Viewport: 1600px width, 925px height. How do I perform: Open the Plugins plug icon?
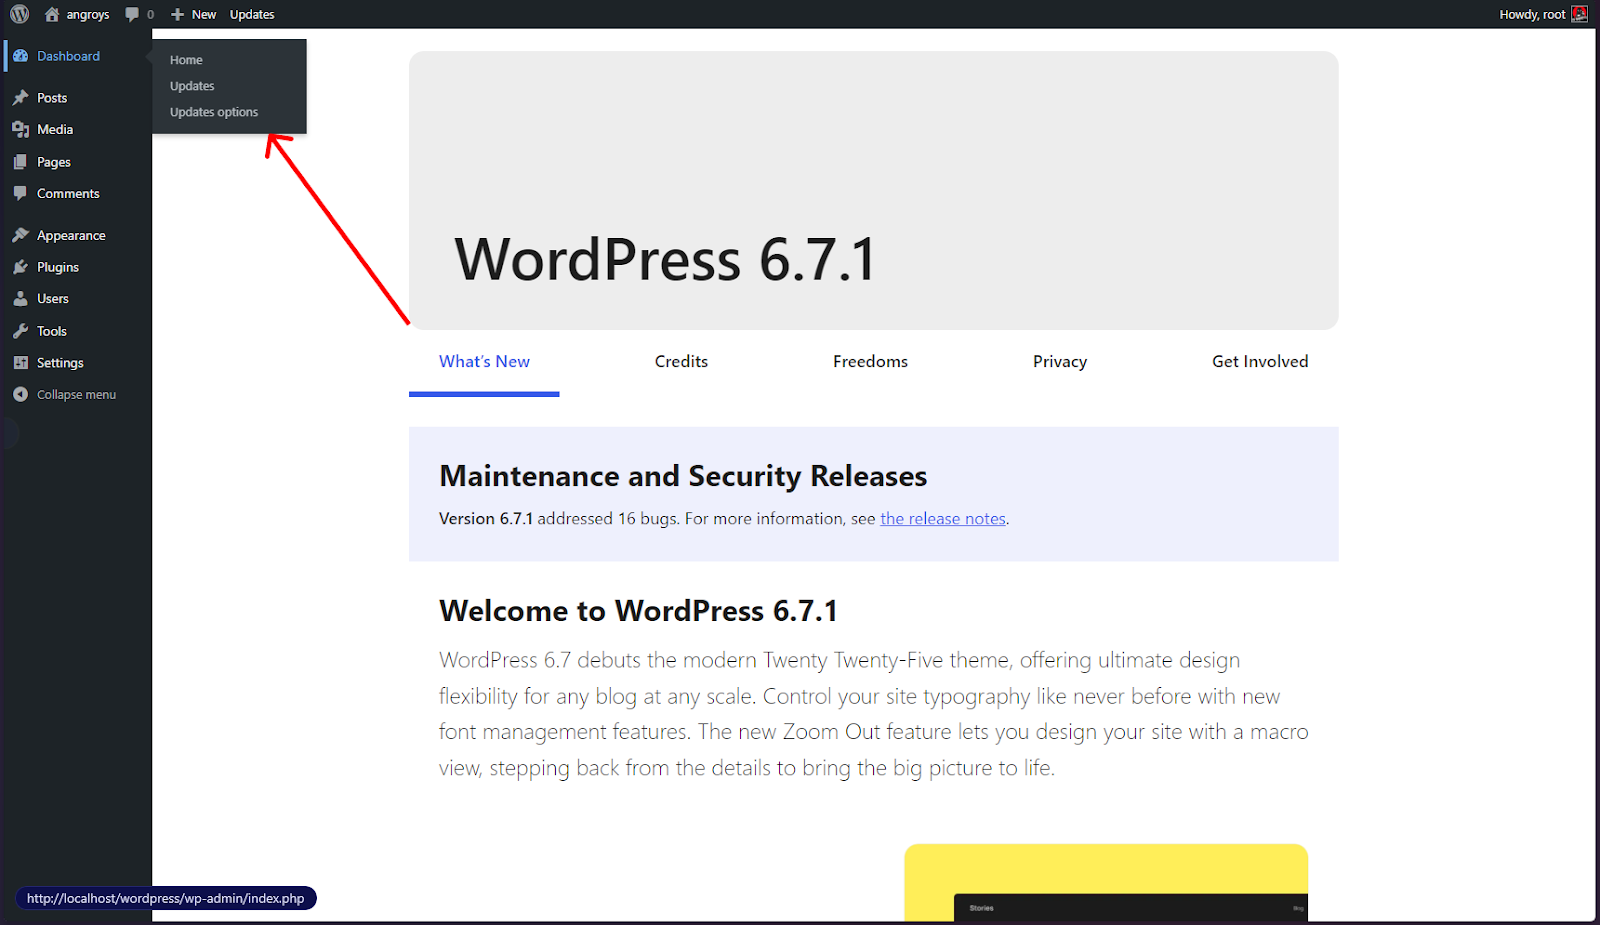click(x=20, y=267)
